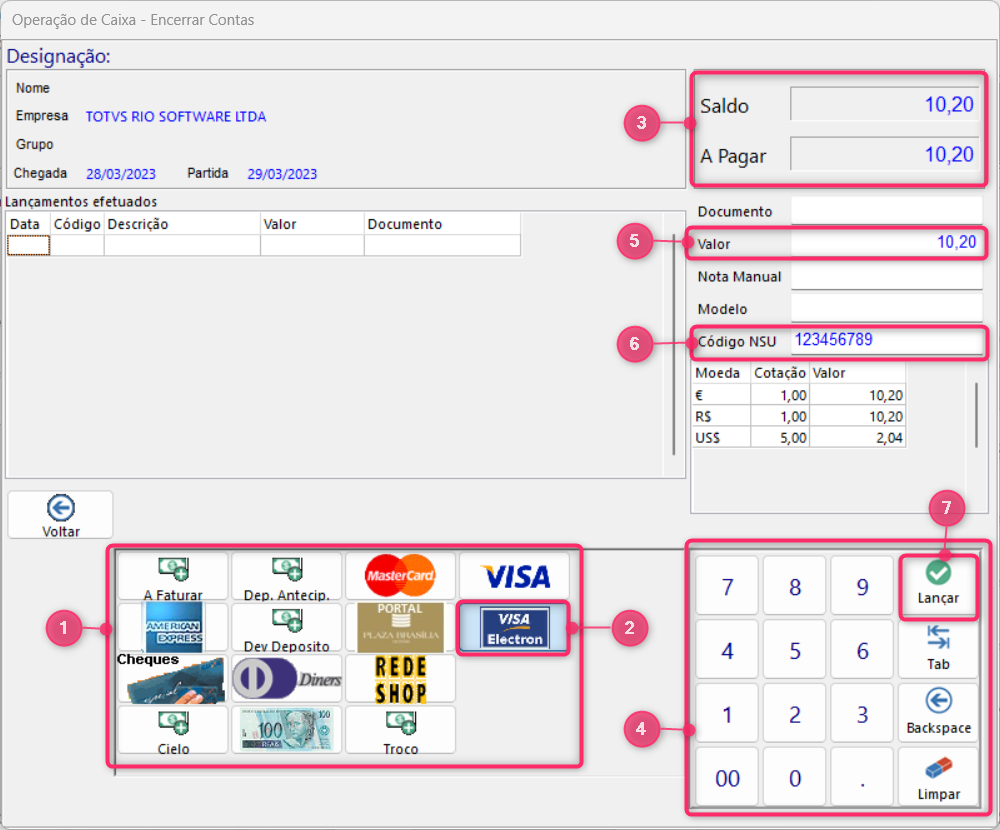Click company name TOTVS RIO SOFTWARE LTDA
The height and width of the screenshot is (830, 1000).
pos(176,117)
